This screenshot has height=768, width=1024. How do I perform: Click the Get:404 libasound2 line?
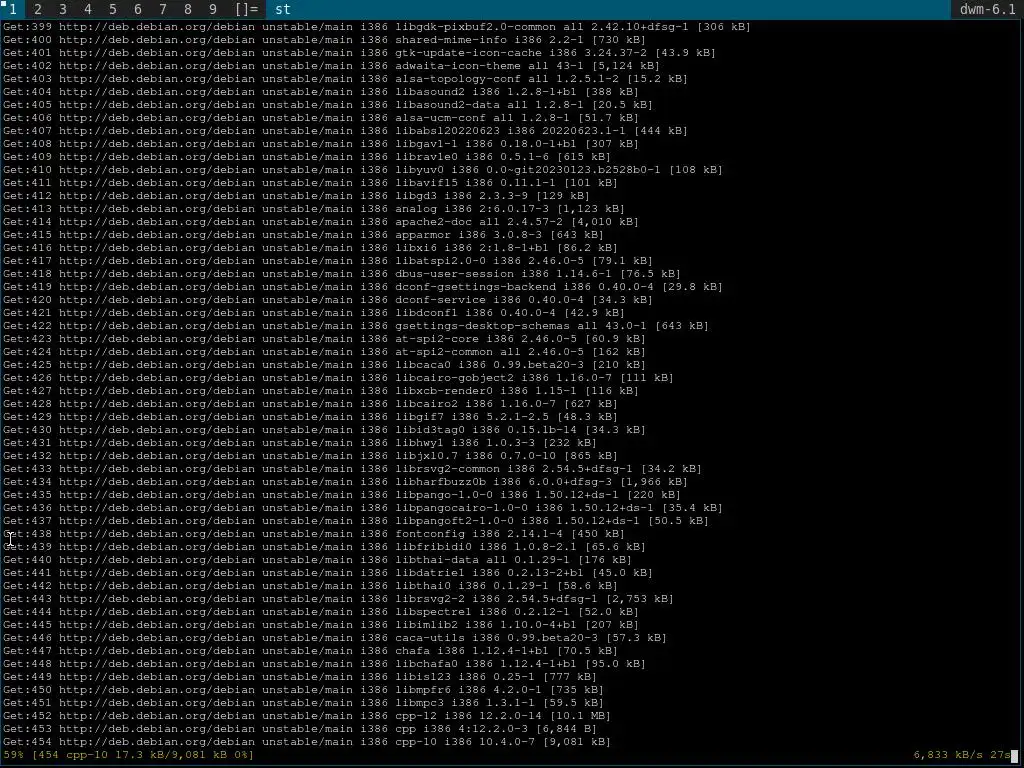pyautogui.click(x=321, y=92)
